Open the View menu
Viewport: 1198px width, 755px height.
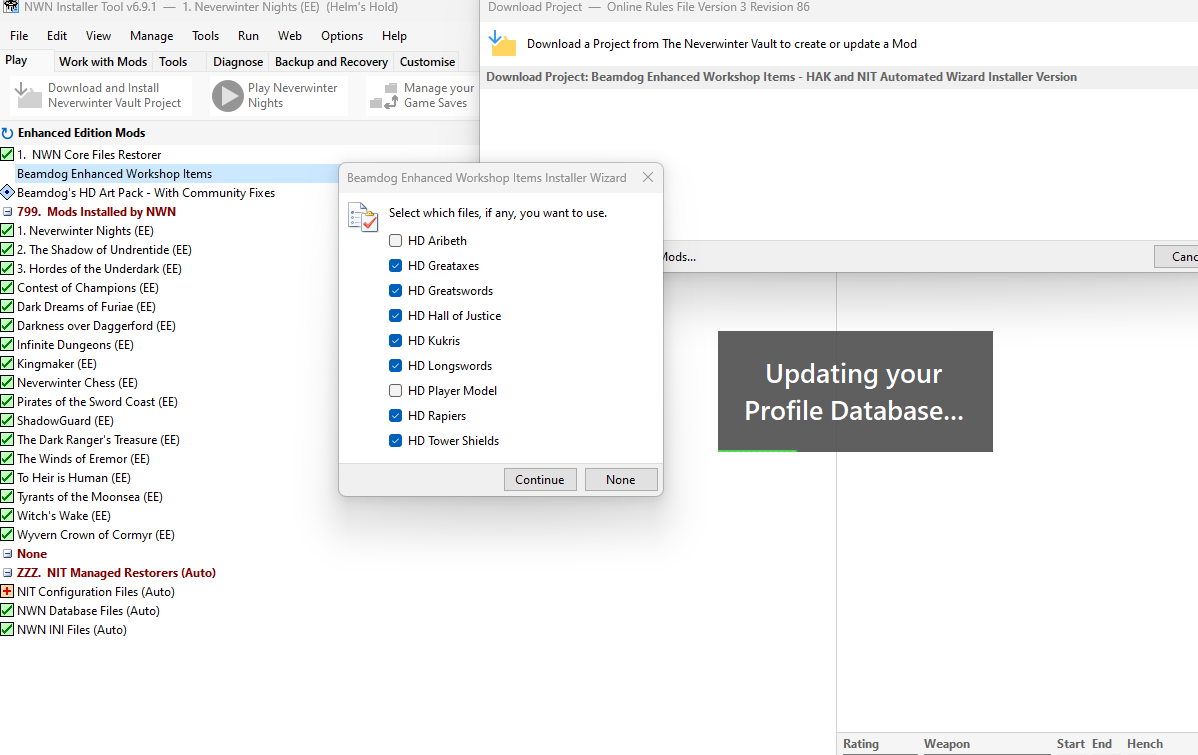tap(98, 36)
